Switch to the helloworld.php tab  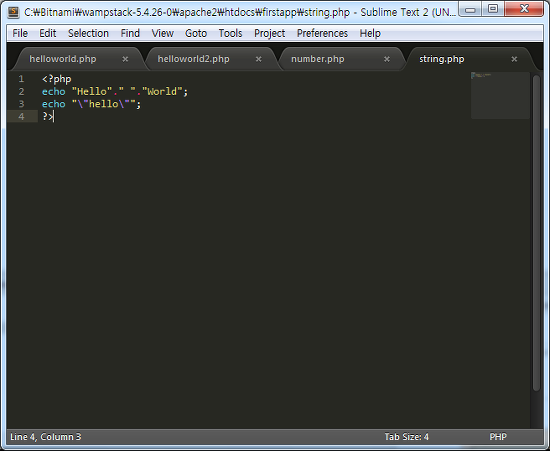(63, 59)
